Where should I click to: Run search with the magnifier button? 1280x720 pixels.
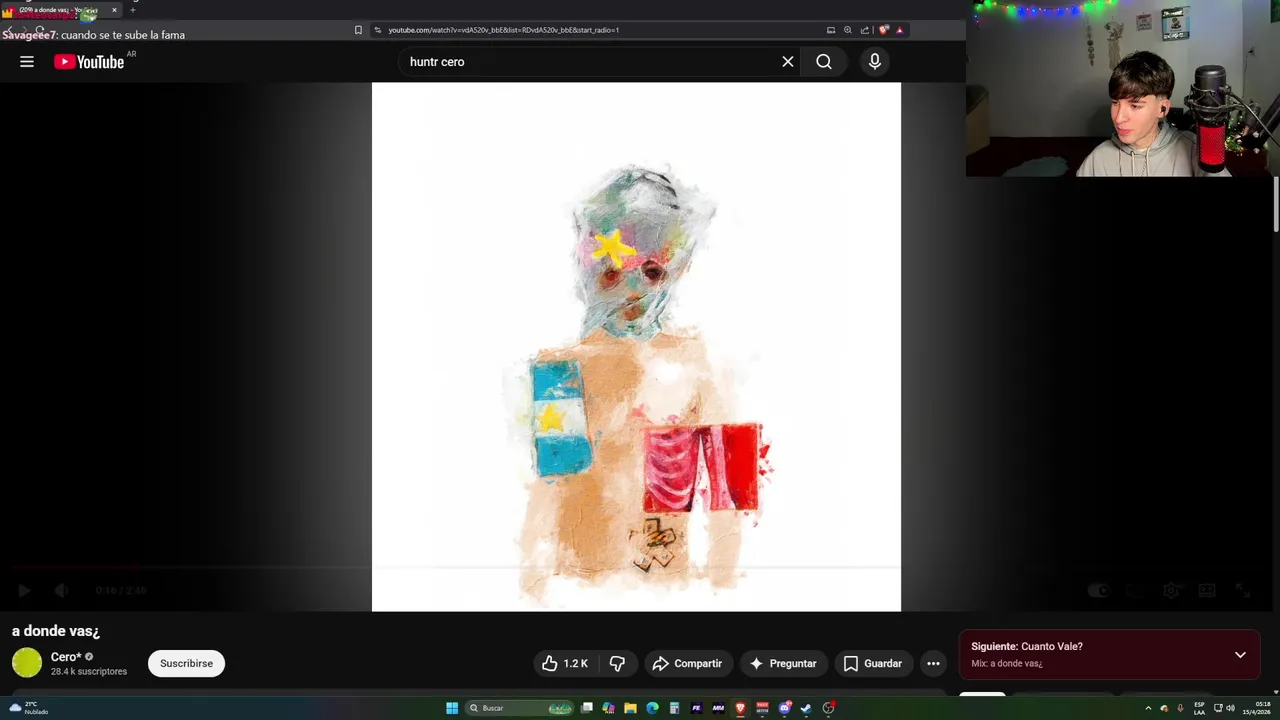coord(823,62)
